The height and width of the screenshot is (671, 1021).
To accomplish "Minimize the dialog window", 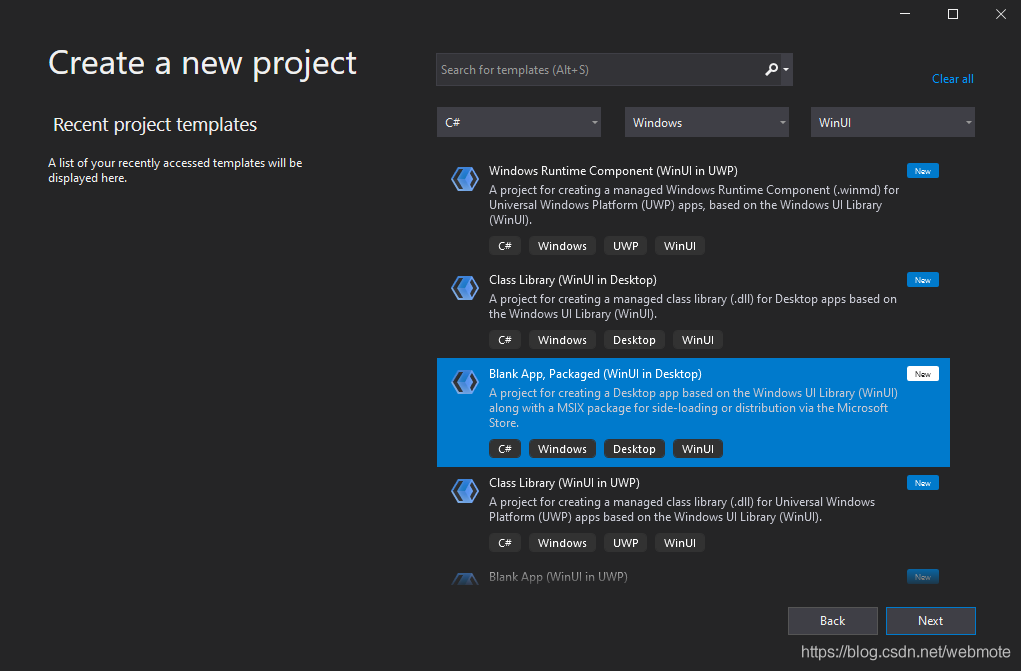I will tap(904, 14).
